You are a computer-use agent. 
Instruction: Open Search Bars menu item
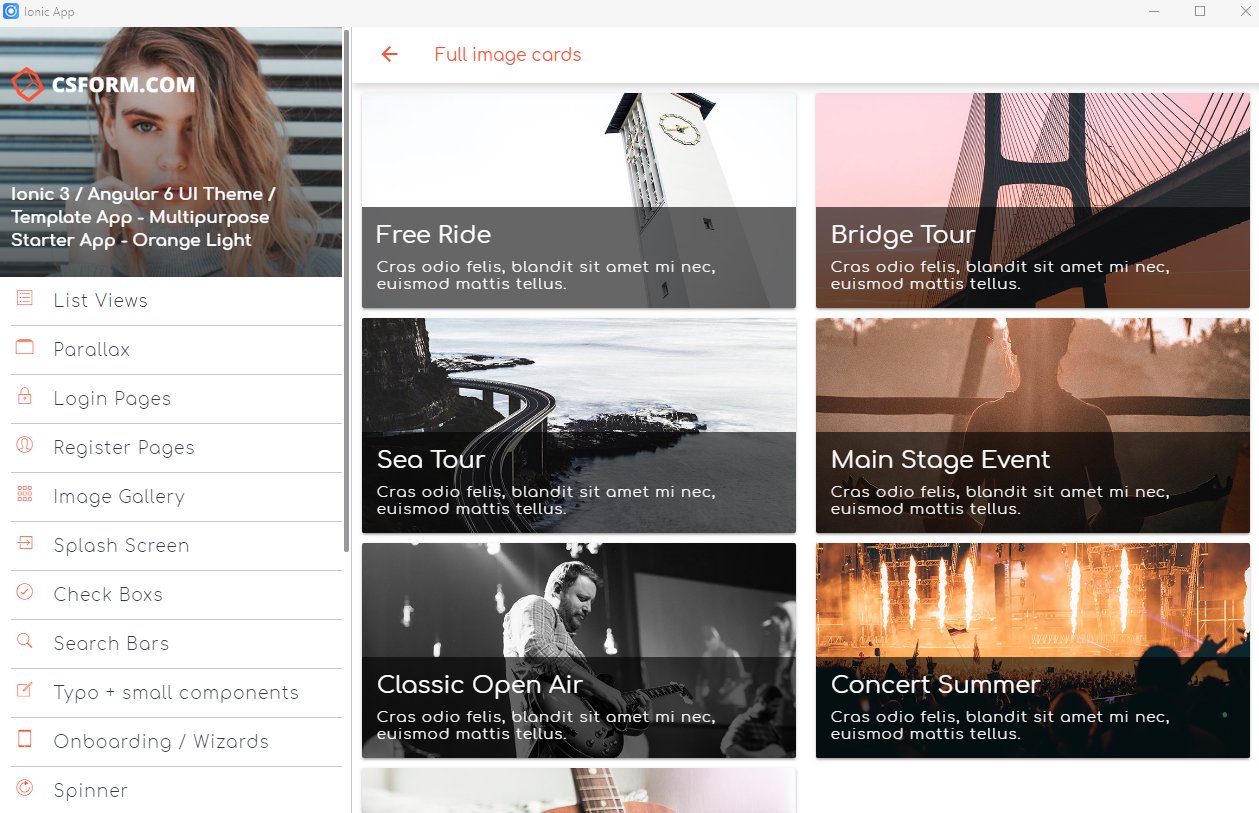click(176, 644)
